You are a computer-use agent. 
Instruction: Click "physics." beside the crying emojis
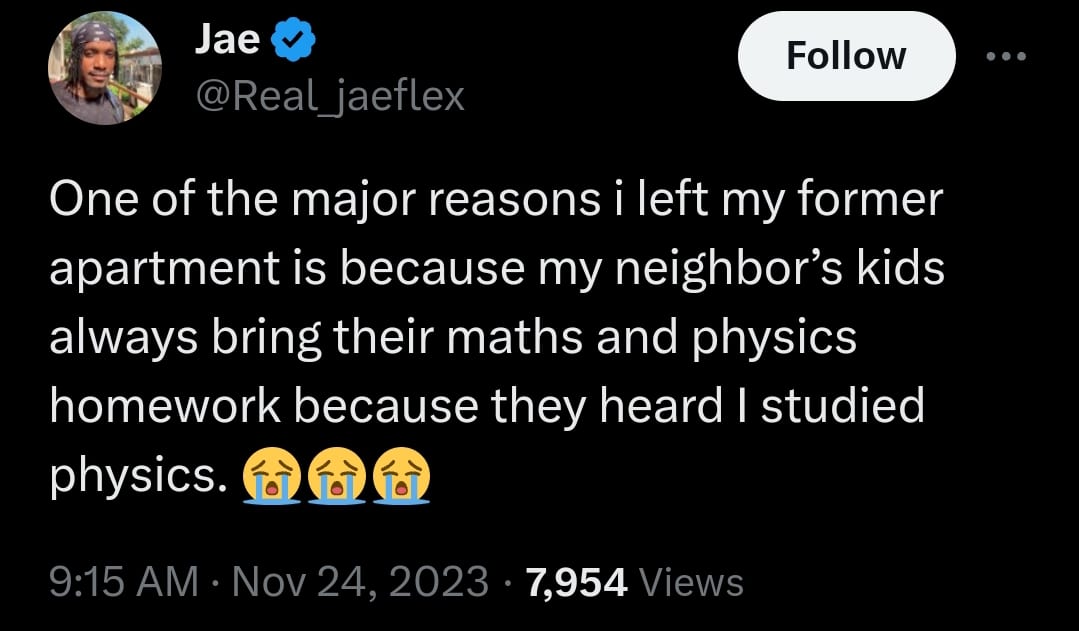coord(135,474)
